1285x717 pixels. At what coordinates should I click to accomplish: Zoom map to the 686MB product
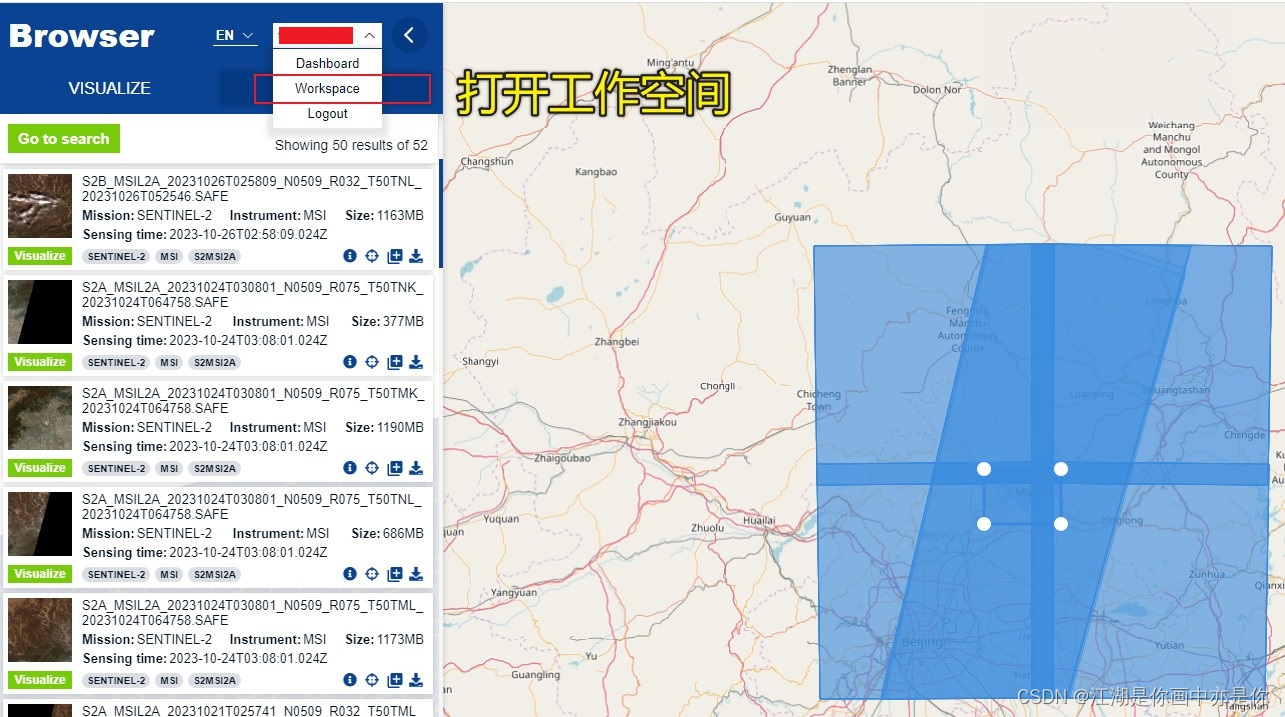pyautogui.click(x=372, y=574)
